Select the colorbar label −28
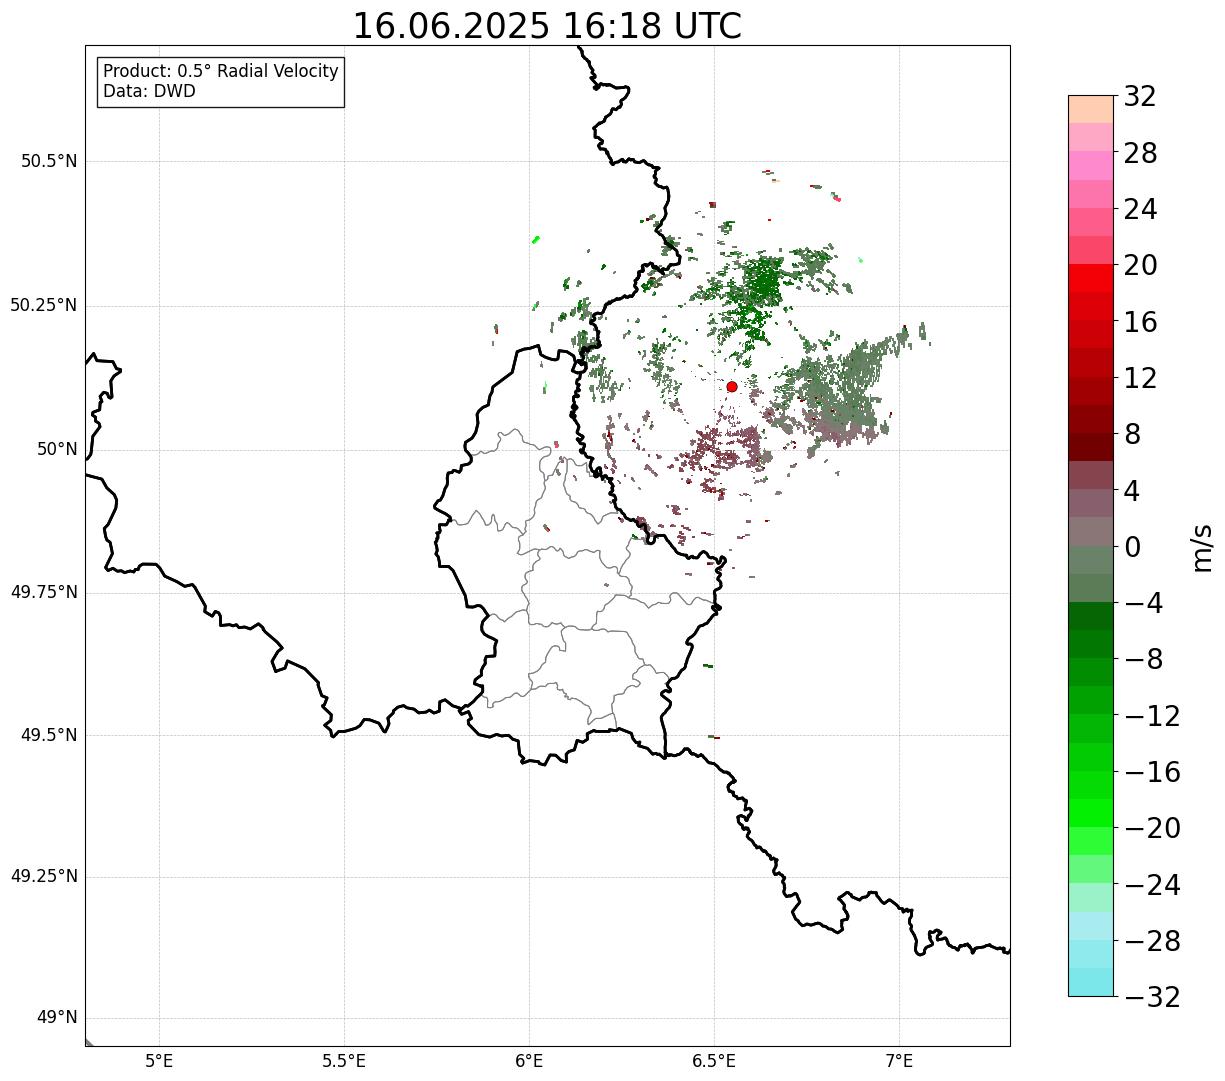Viewport: 1225px width, 1081px height. pos(1152,942)
